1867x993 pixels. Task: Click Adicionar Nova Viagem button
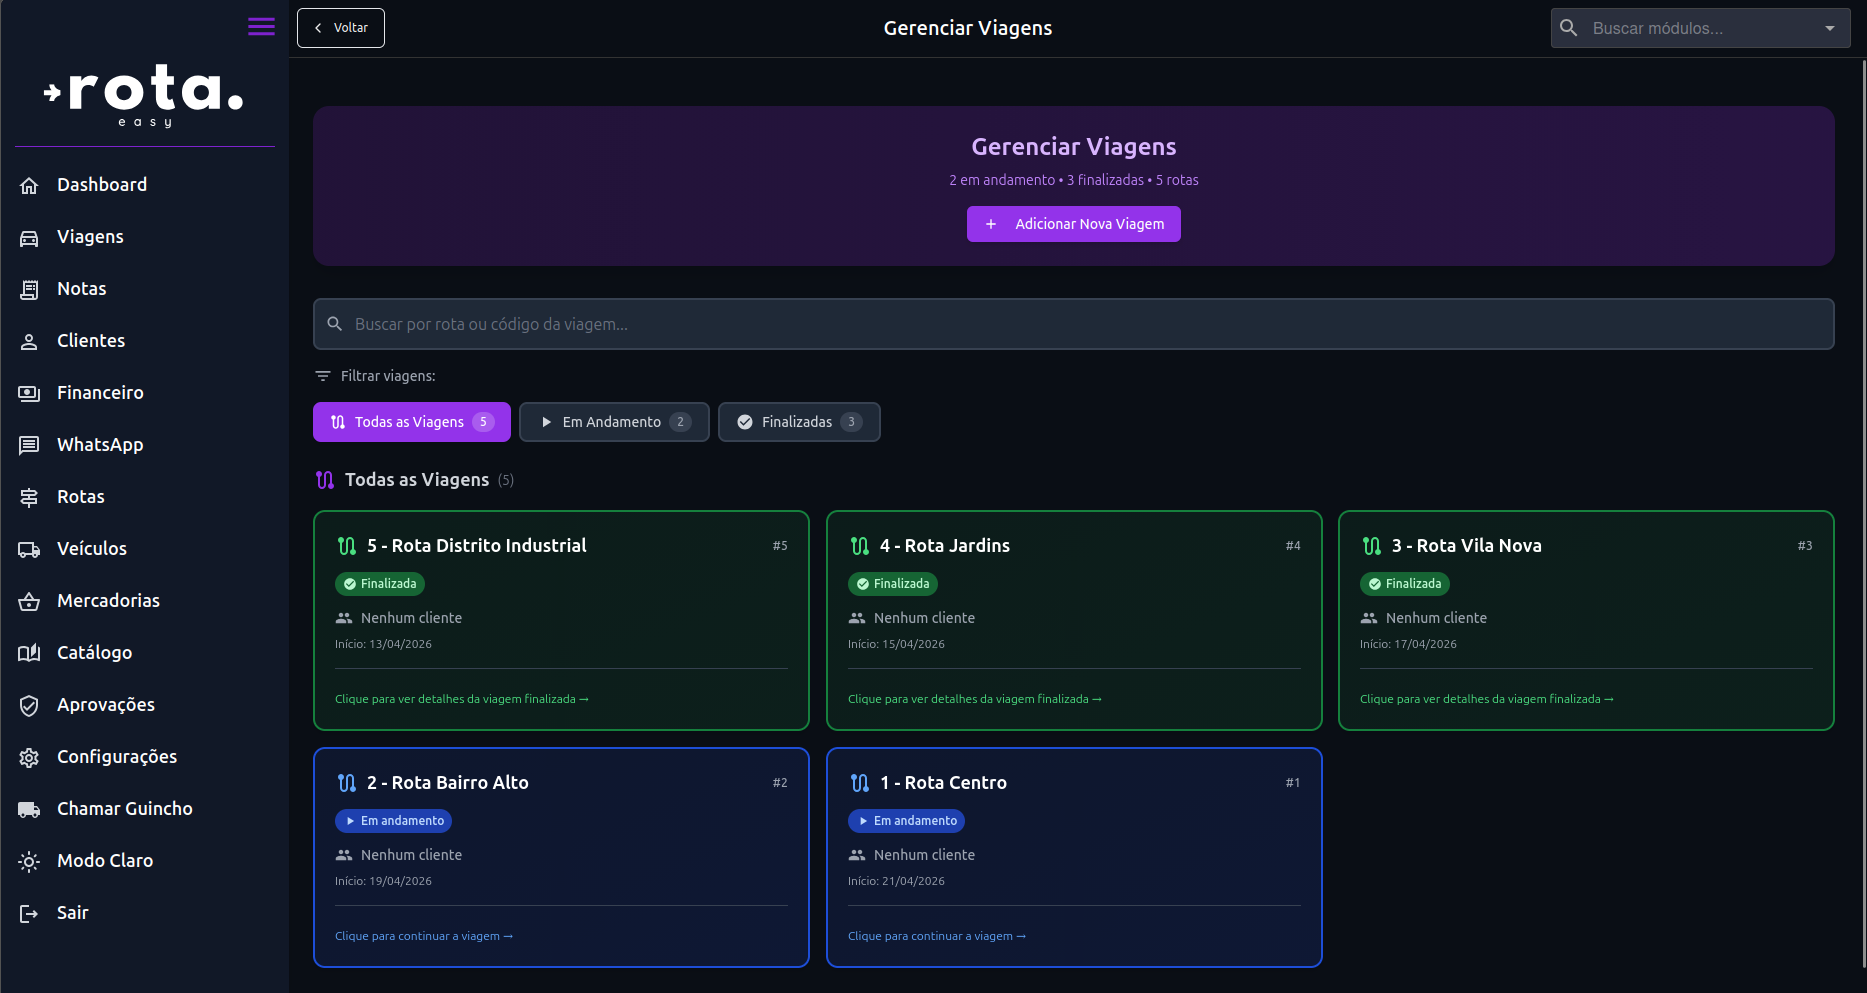1073,224
